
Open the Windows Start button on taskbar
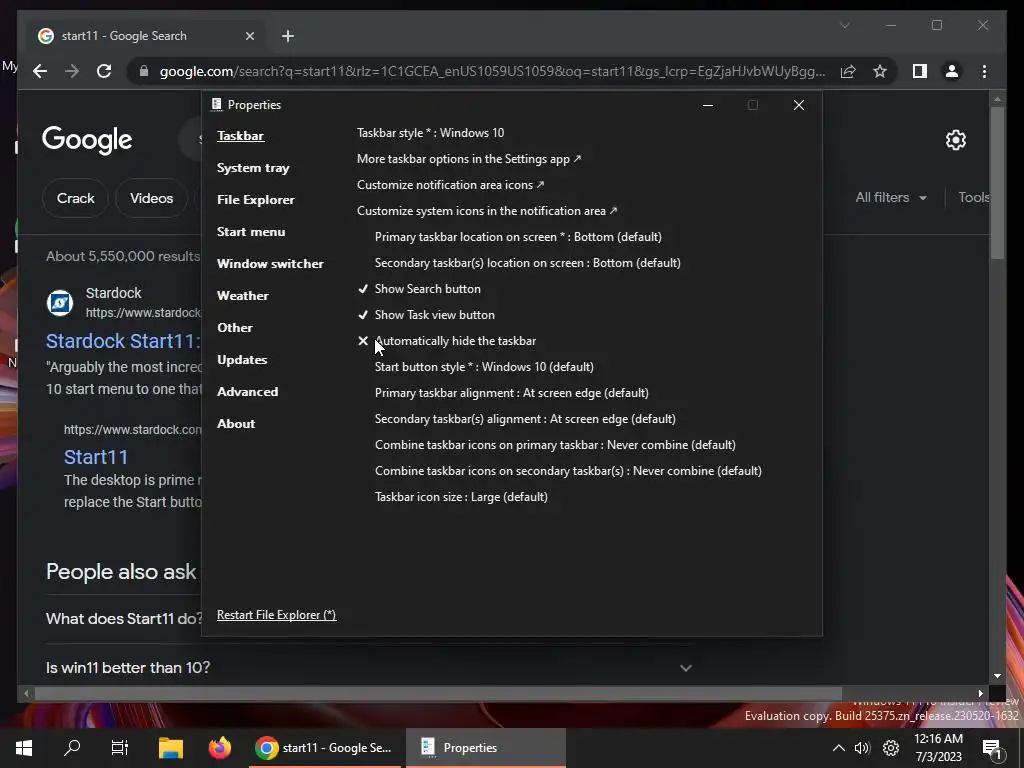[x=24, y=748]
